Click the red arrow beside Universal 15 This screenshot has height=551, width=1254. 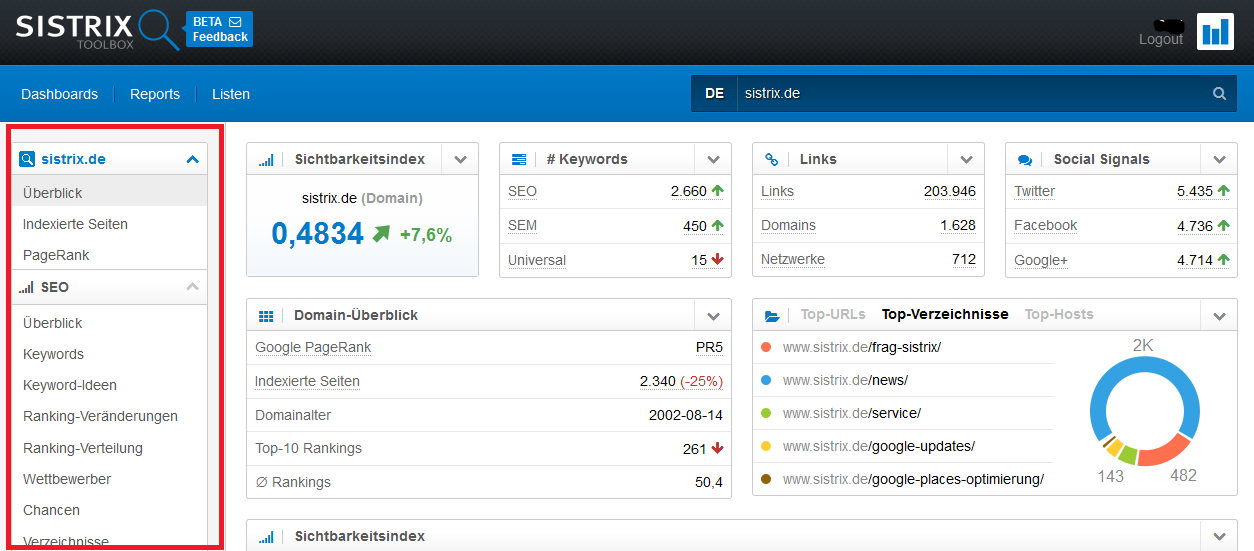click(x=717, y=260)
